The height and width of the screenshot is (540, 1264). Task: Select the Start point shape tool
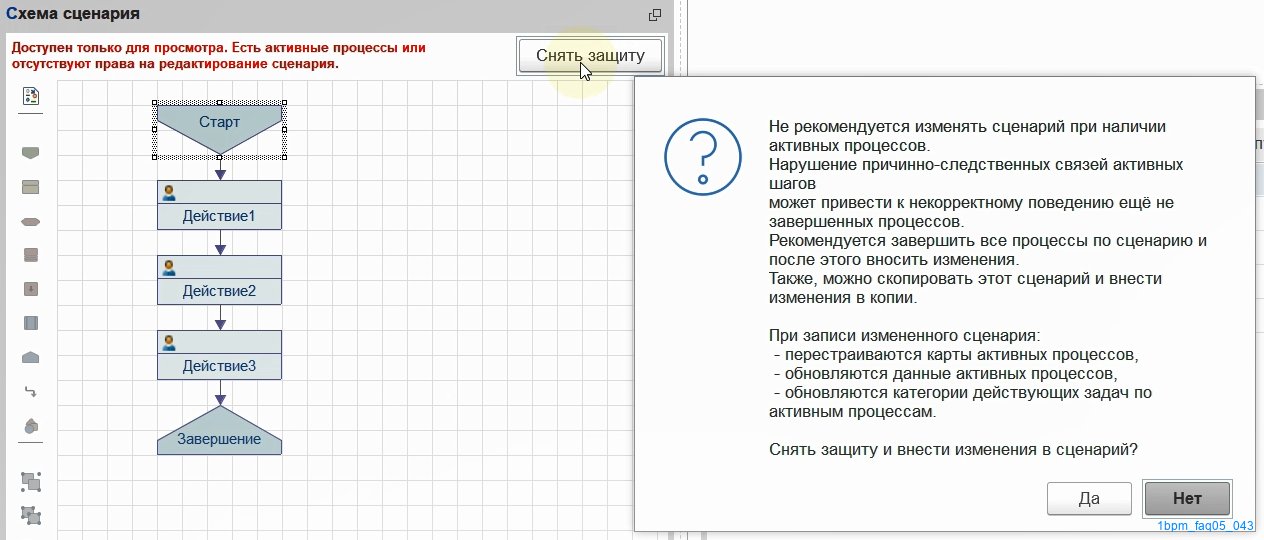[31, 152]
